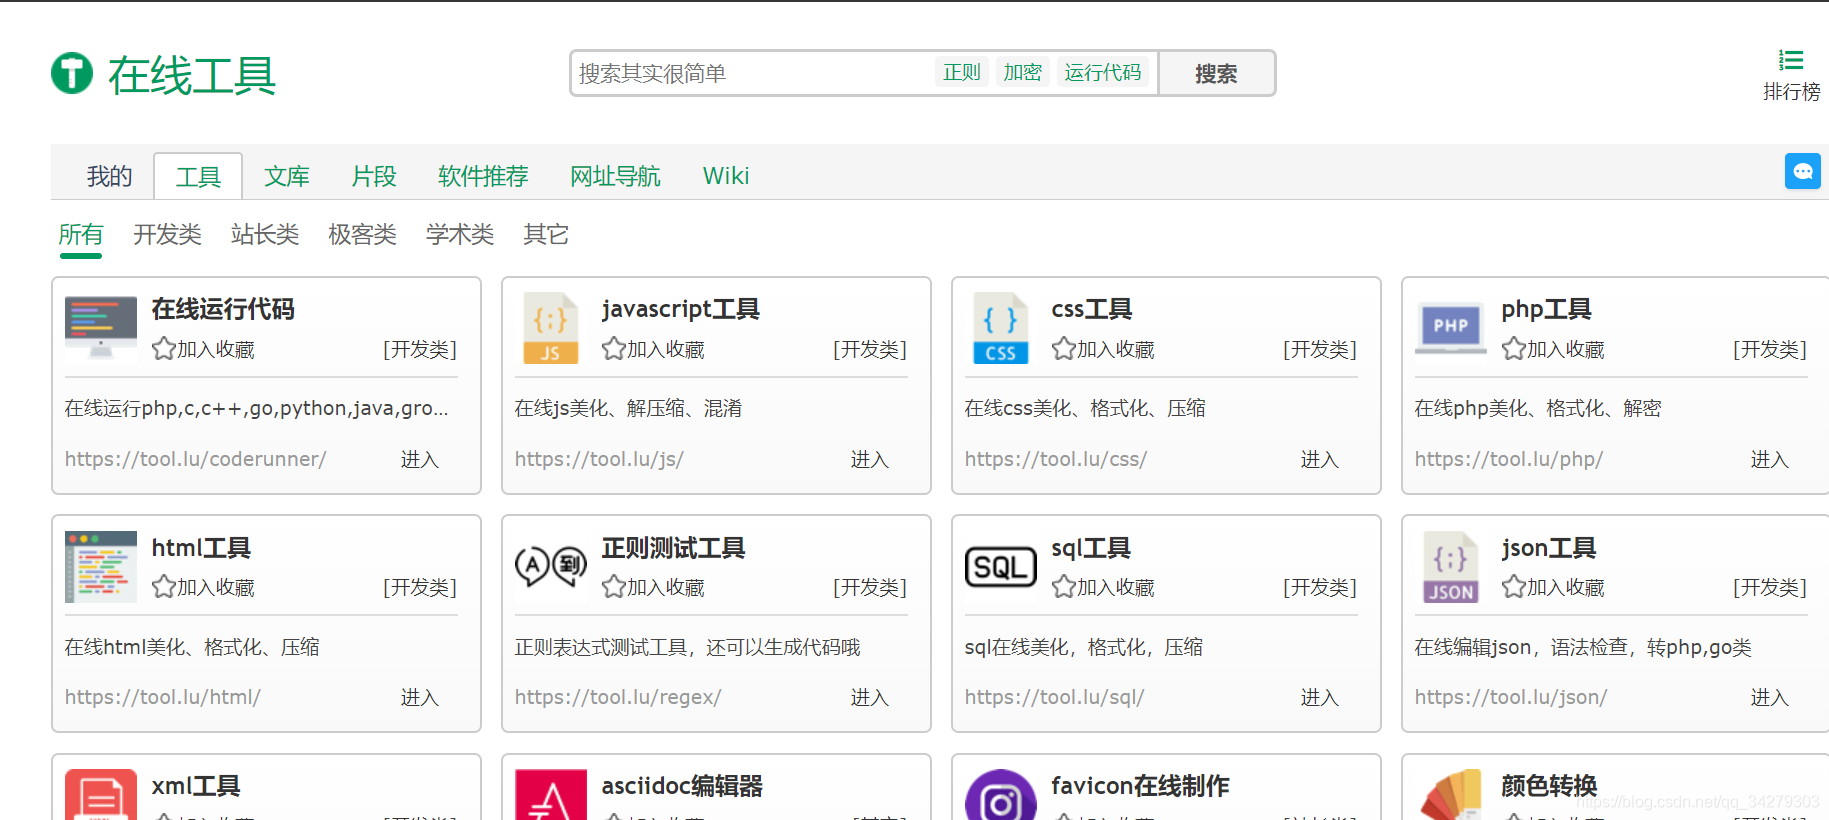
Task: Filter by 所有 category
Action: click(80, 234)
